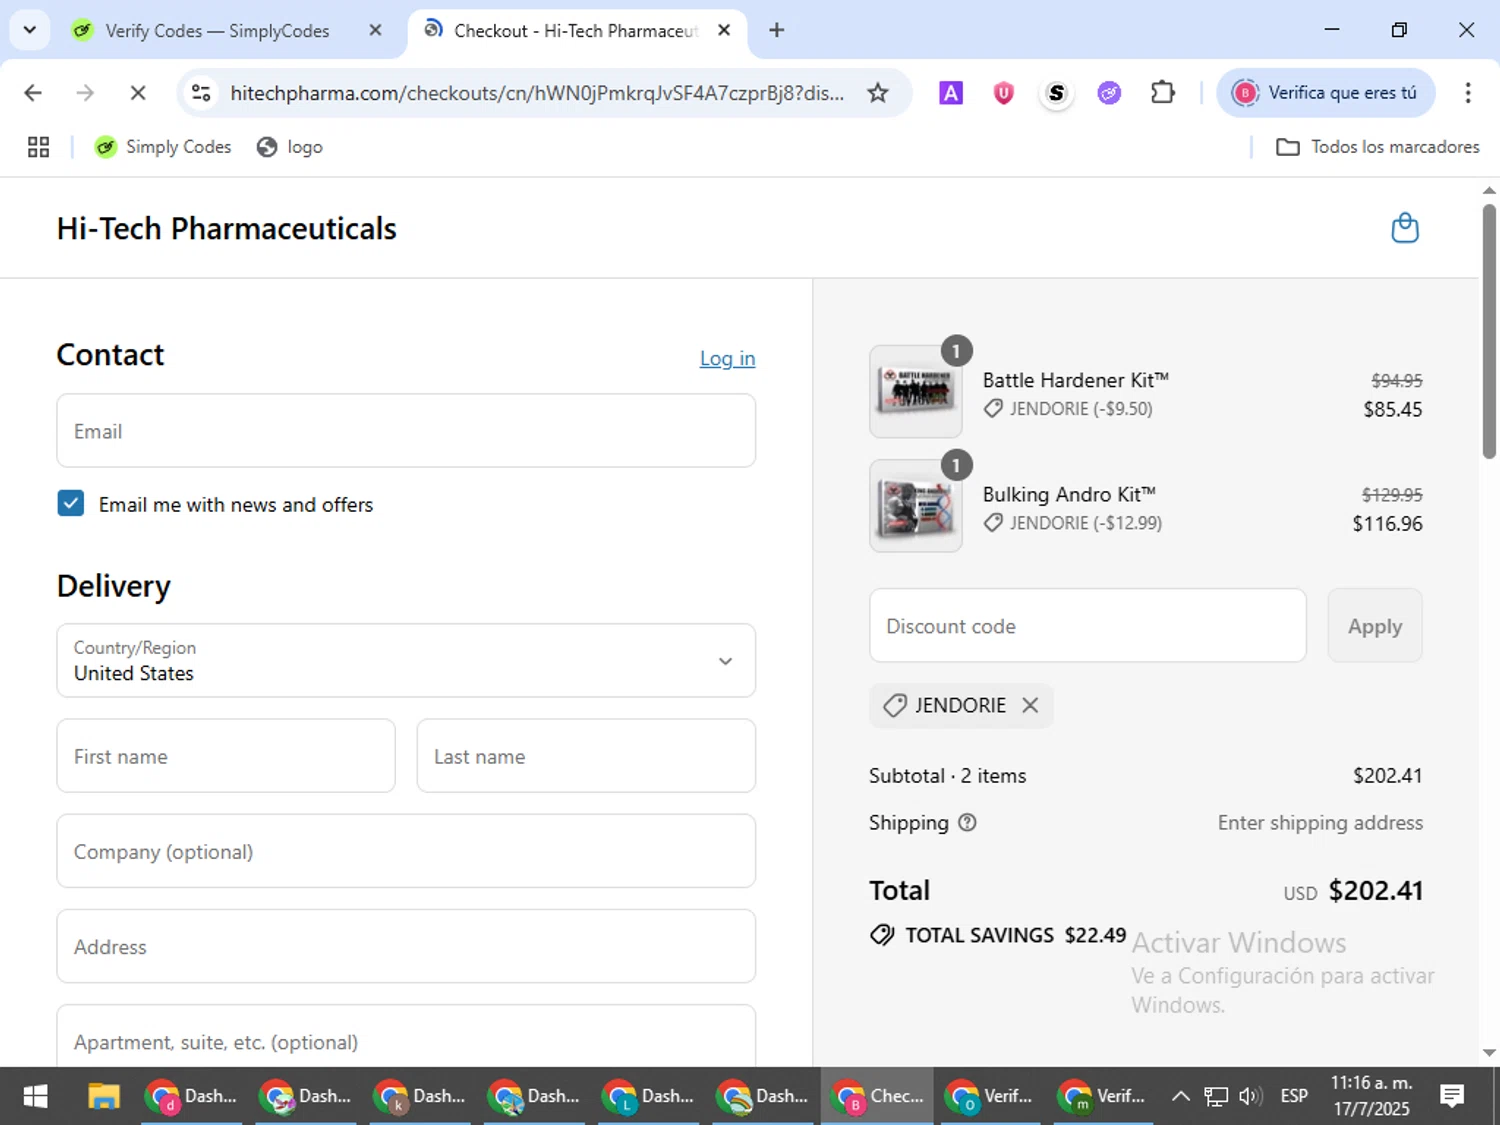
Task: Click the Log in link
Action: 727,358
